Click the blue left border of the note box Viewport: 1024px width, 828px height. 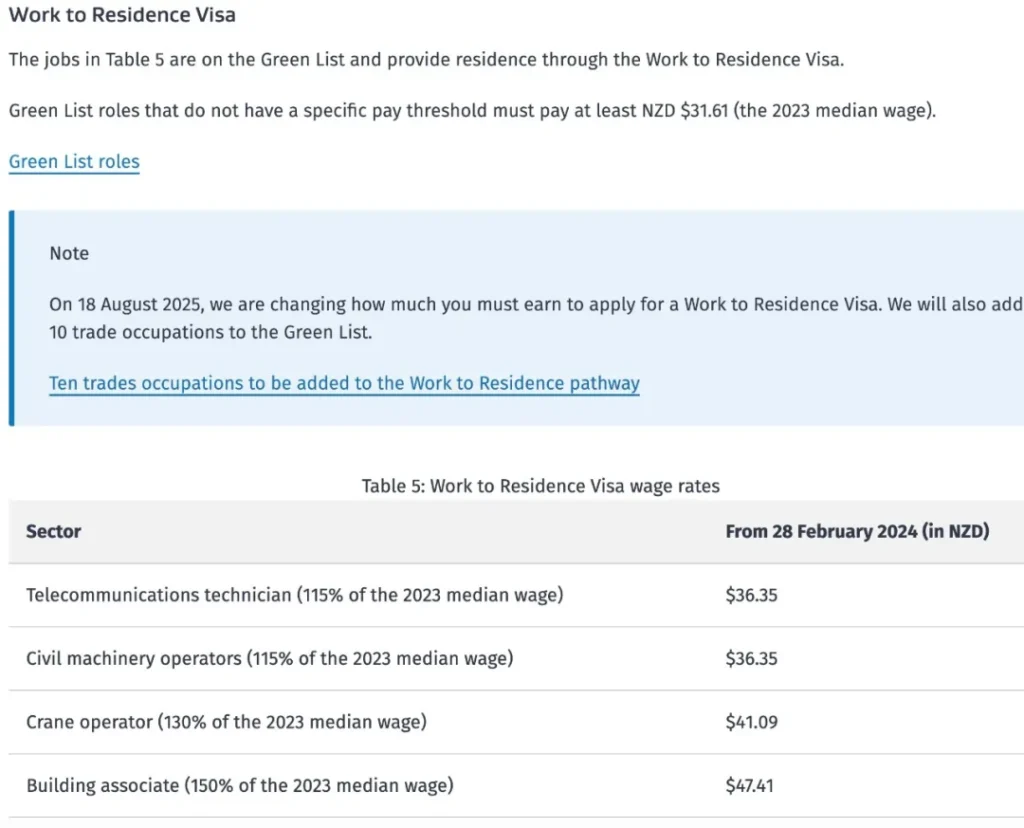(12, 318)
